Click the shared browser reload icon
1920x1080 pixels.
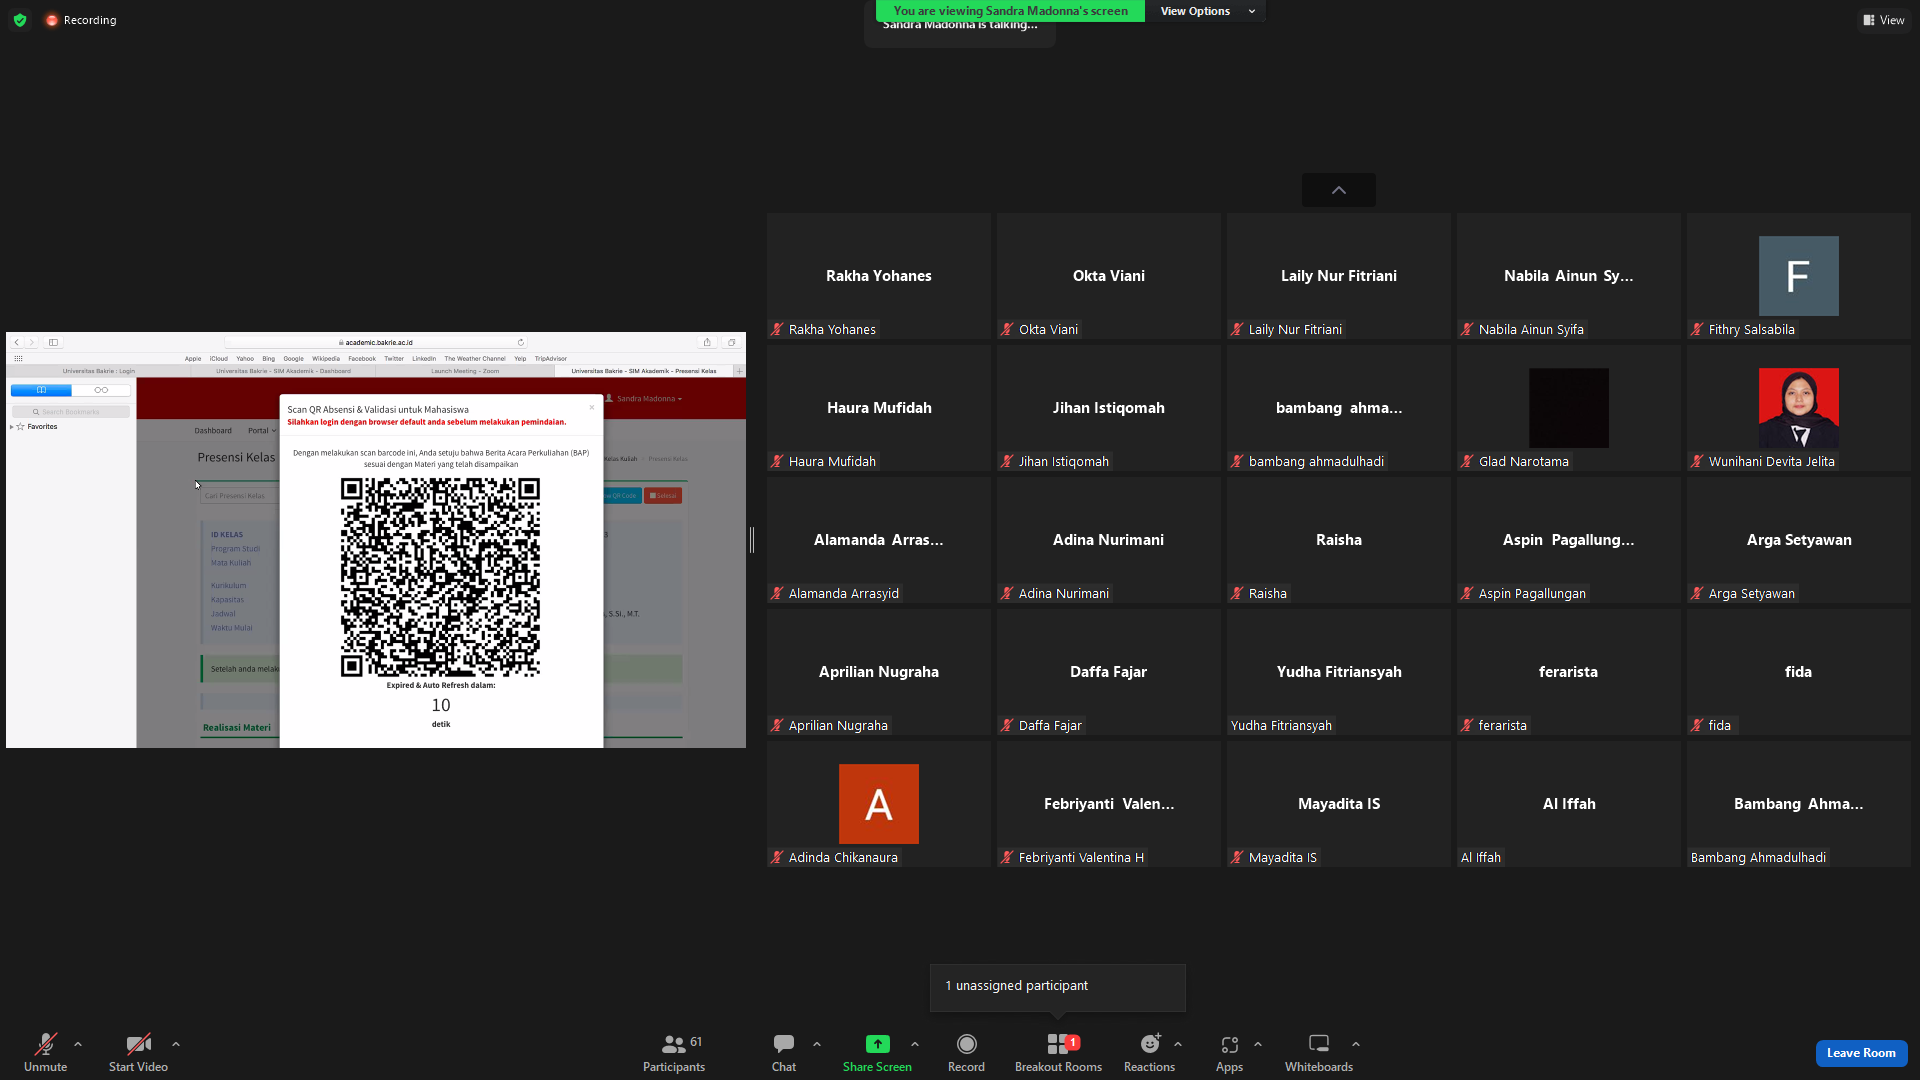tap(521, 342)
